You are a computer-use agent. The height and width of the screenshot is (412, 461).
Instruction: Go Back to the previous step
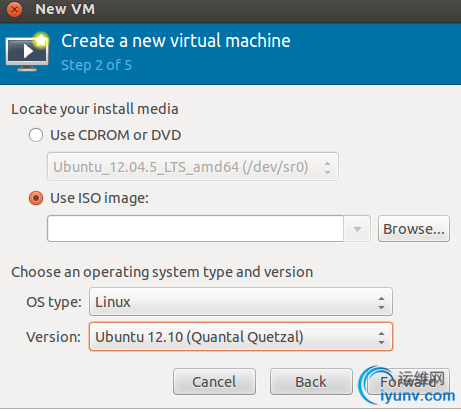(311, 382)
